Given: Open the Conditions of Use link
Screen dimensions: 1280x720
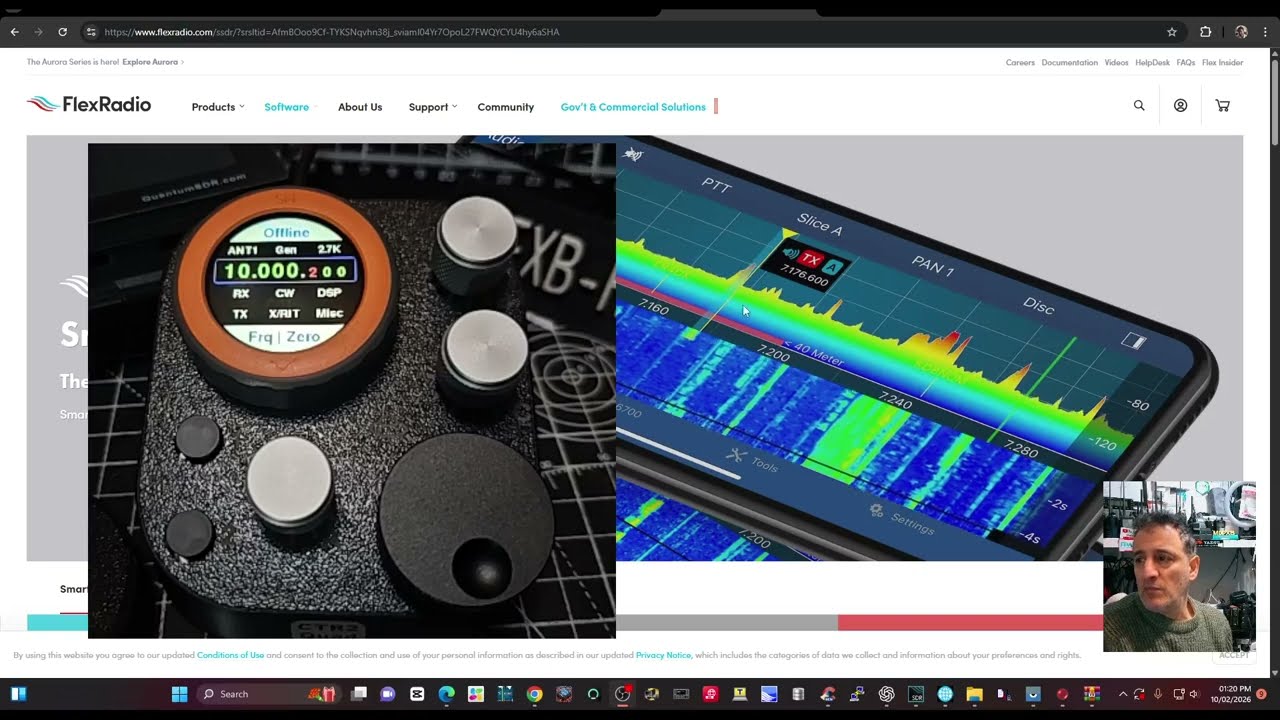Looking at the screenshot, I should pos(230,655).
